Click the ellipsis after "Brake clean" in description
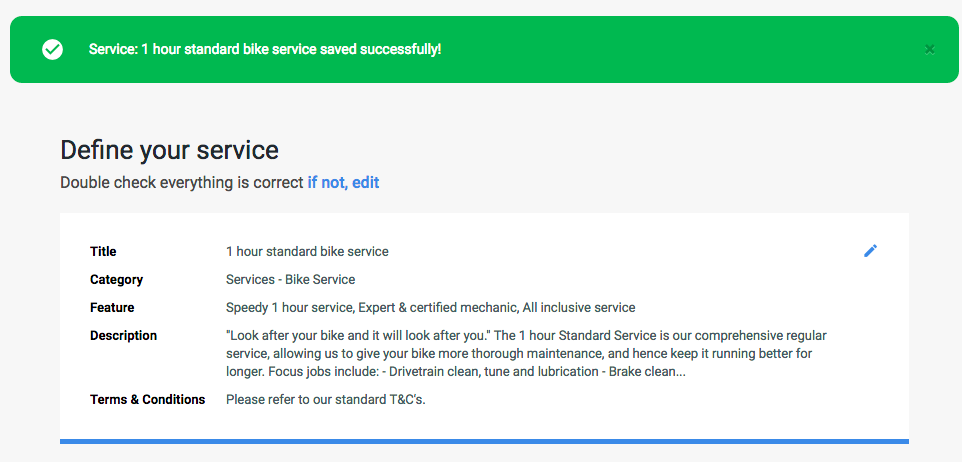The image size is (962, 462). click(680, 372)
